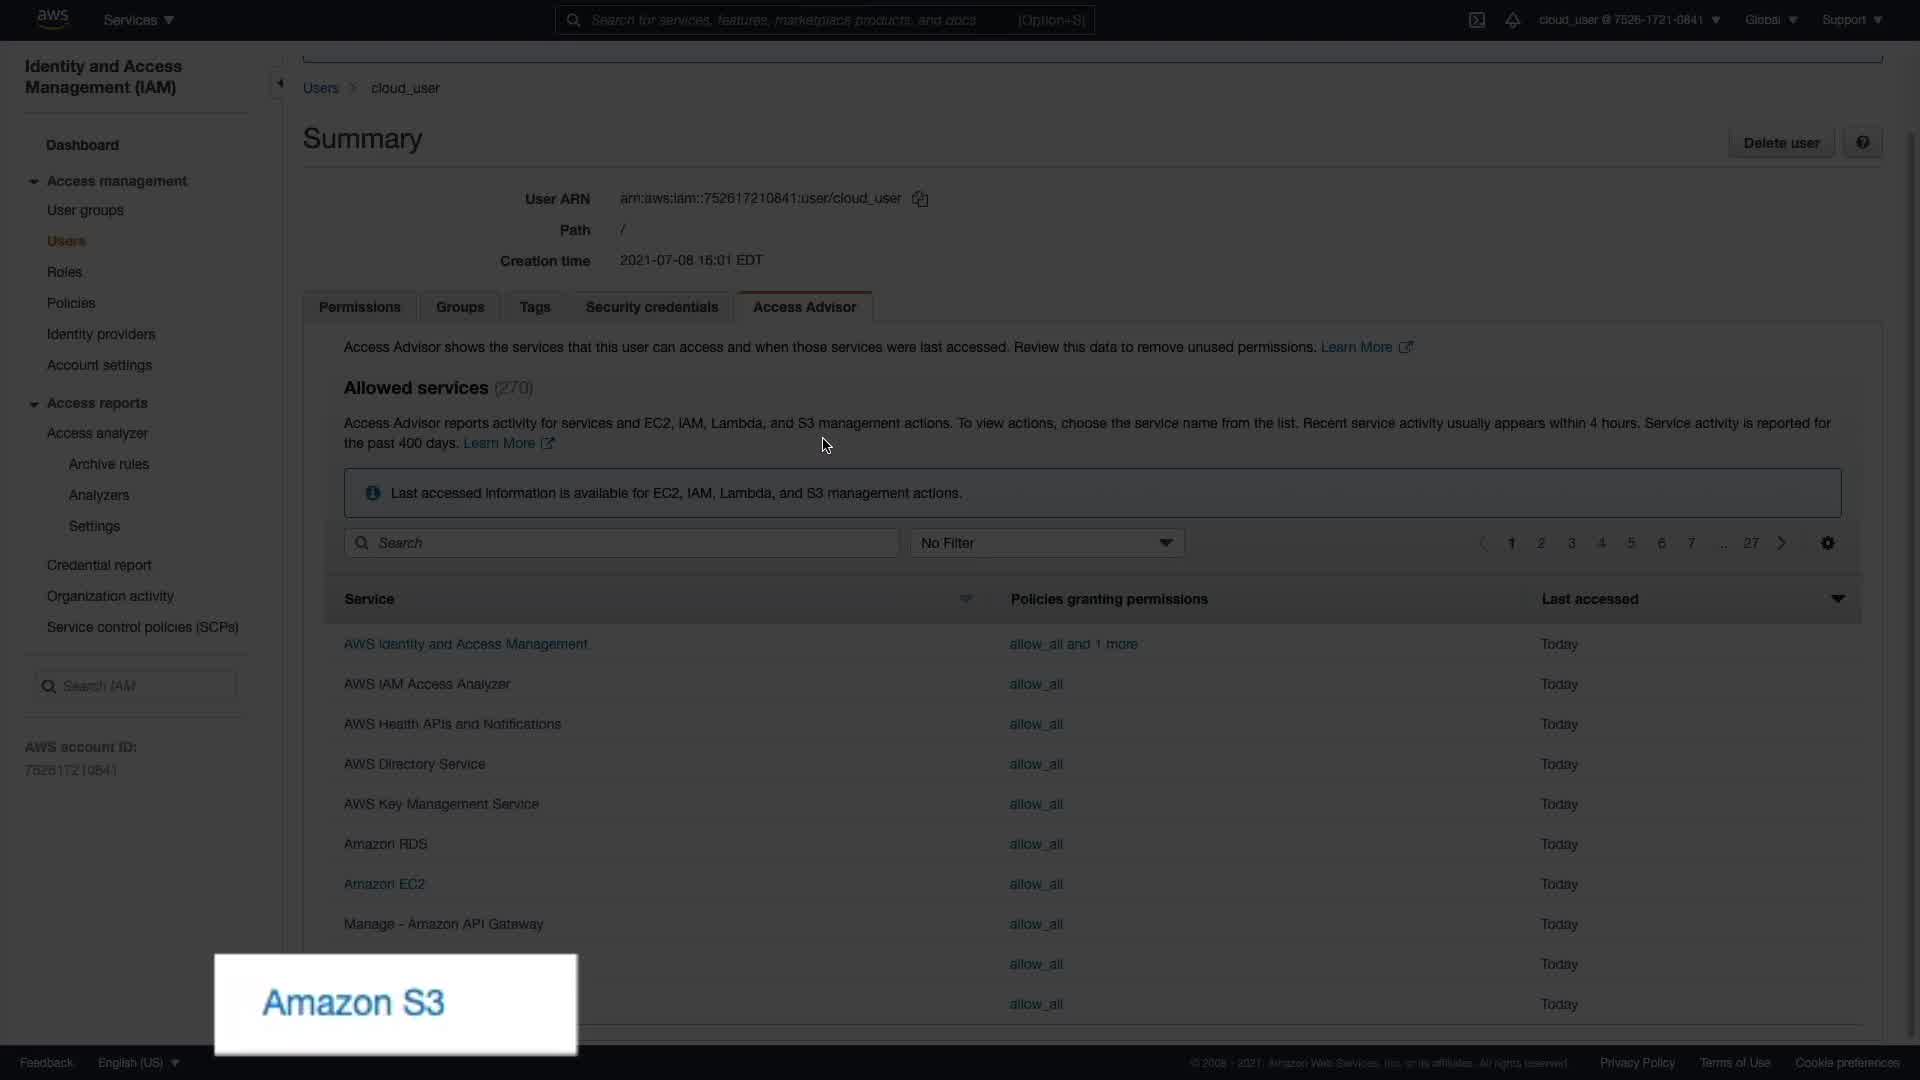This screenshot has height=1080, width=1920.
Task: Collapse the IAM sidebar with the arrow icon
Action: (280, 84)
